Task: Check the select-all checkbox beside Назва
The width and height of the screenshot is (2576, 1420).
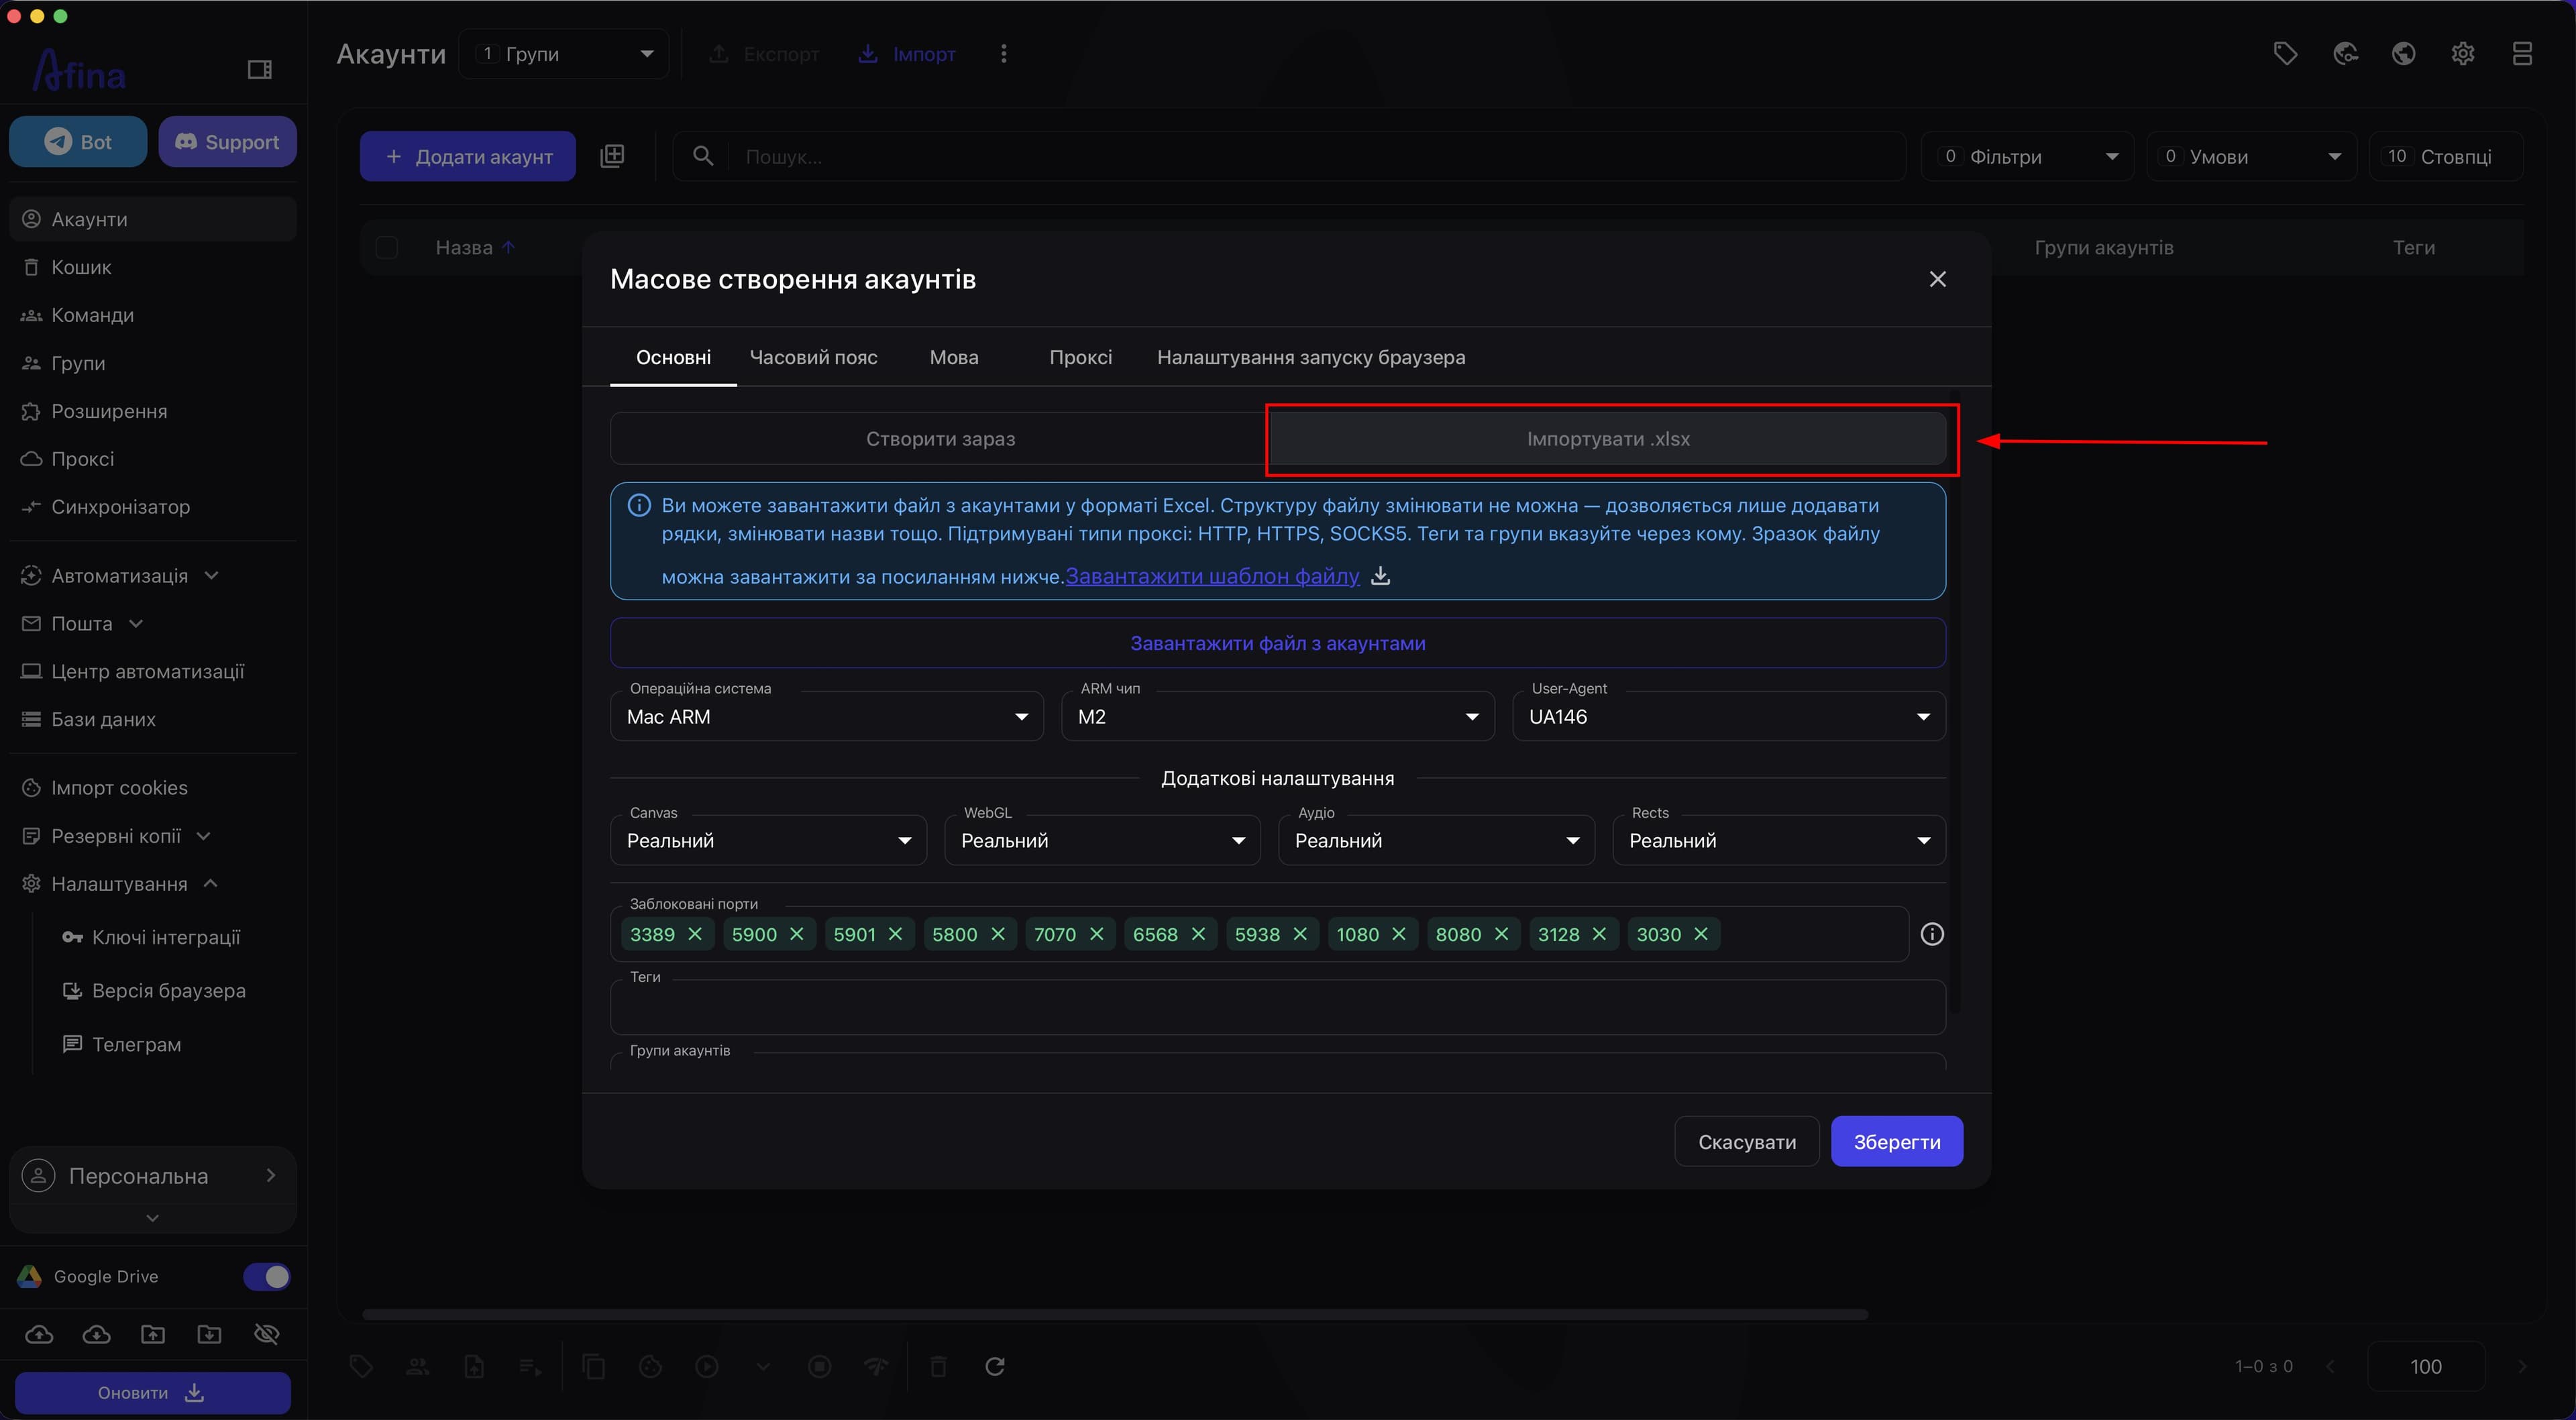Action: click(x=387, y=247)
